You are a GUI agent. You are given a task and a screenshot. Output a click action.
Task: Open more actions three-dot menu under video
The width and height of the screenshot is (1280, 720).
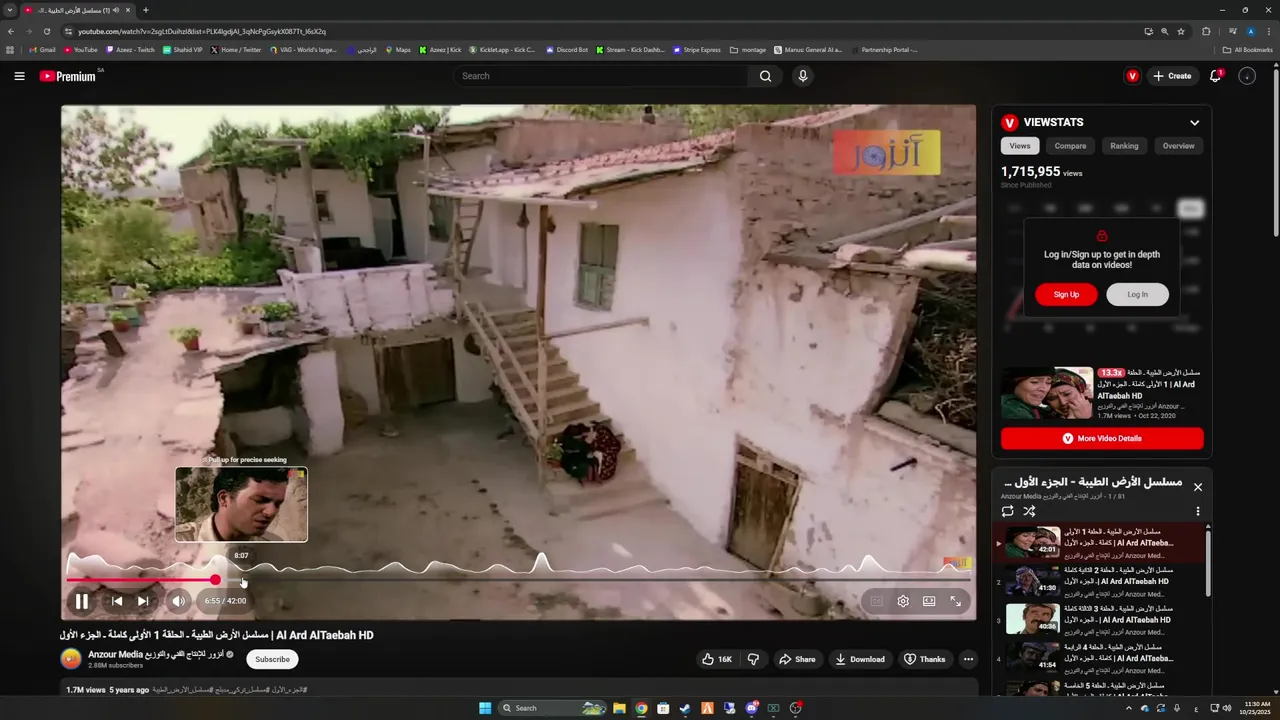click(968, 659)
